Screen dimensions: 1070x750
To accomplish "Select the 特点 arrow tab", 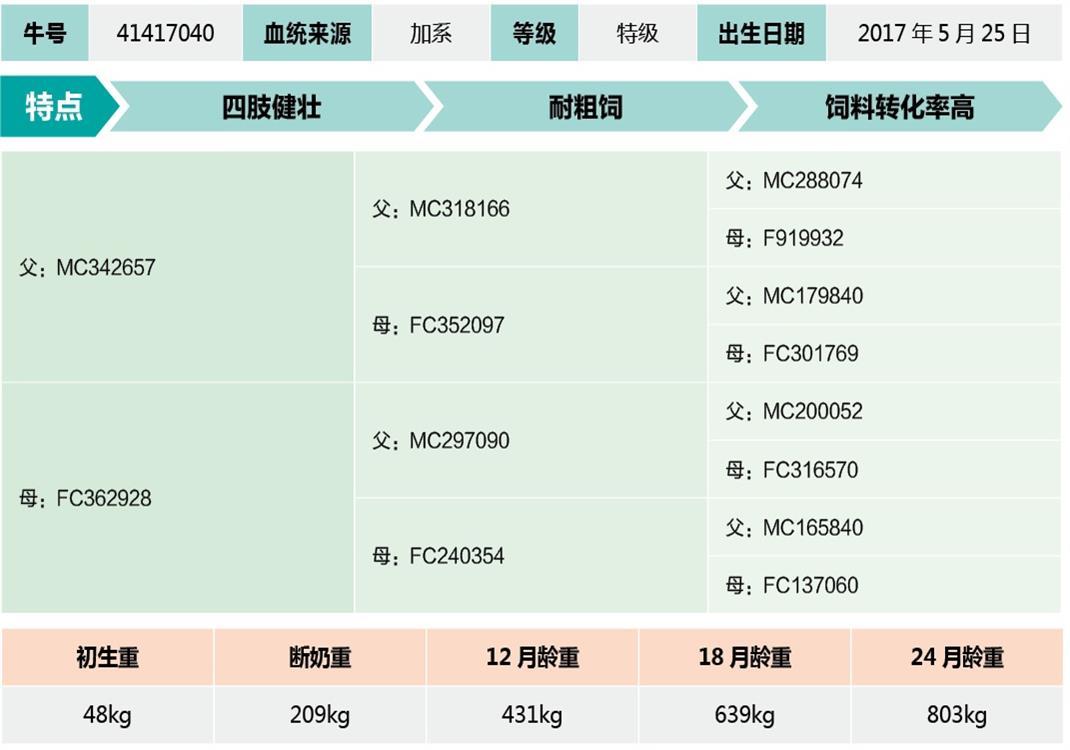I will 55,106.
